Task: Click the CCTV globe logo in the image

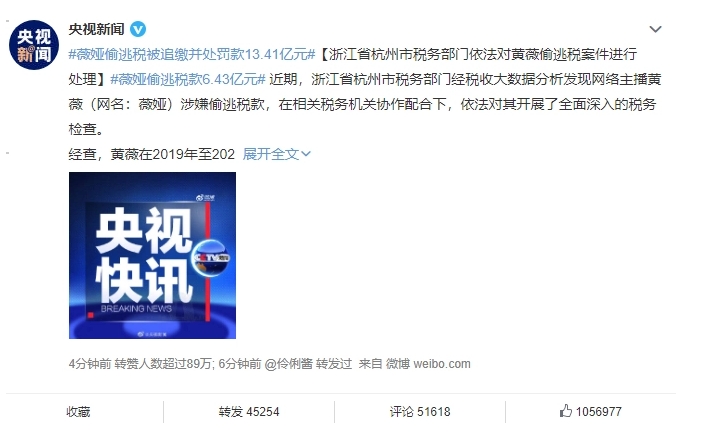Action: (x=211, y=258)
